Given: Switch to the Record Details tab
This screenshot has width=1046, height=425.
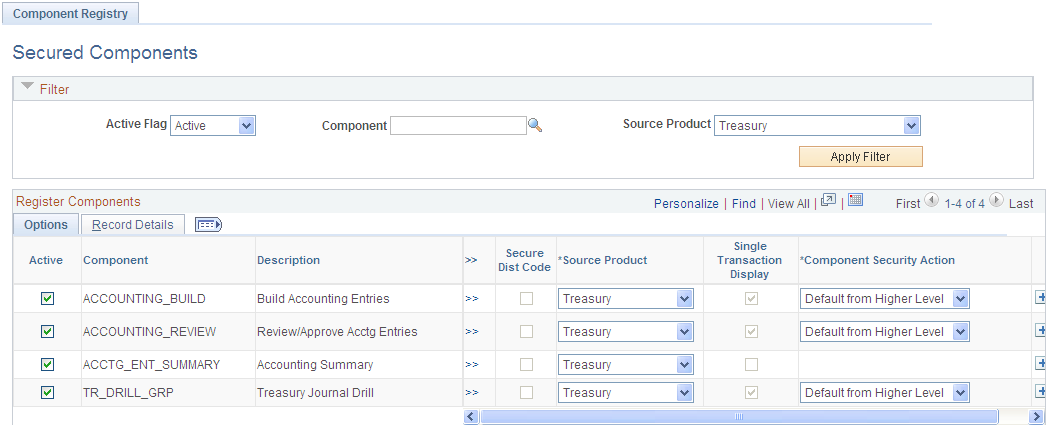Looking at the screenshot, I should 132,225.
